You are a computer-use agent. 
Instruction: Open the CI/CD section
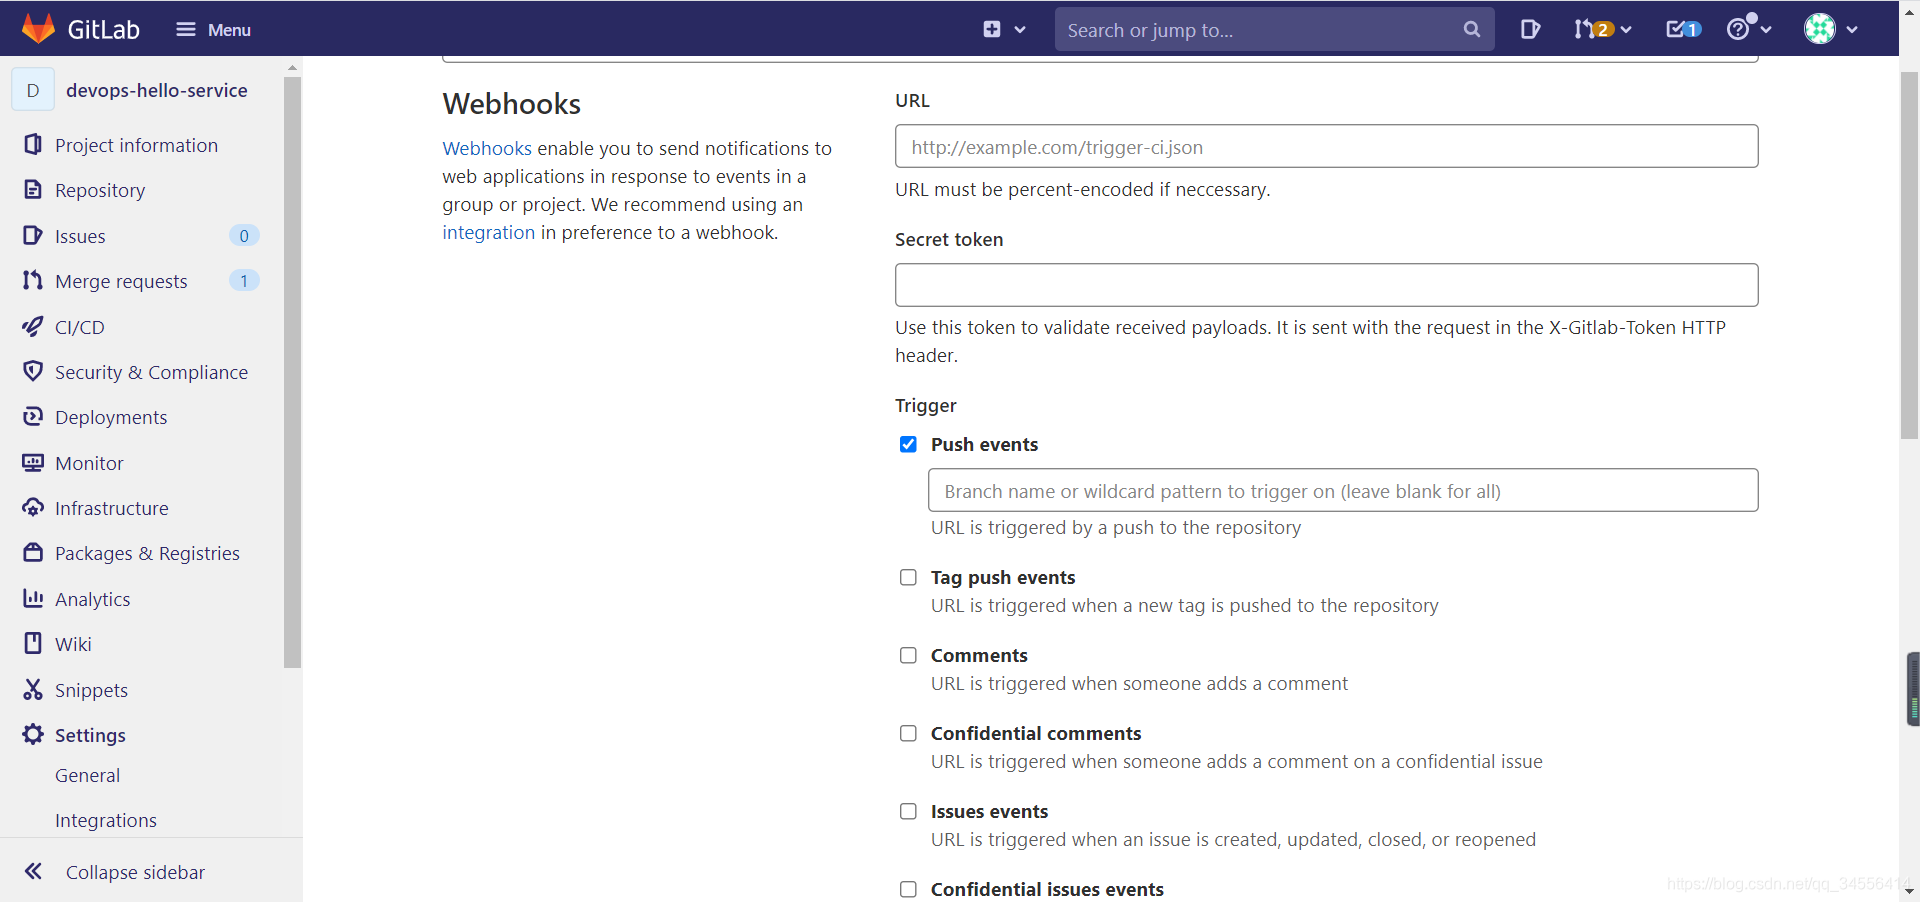[x=78, y=326]
